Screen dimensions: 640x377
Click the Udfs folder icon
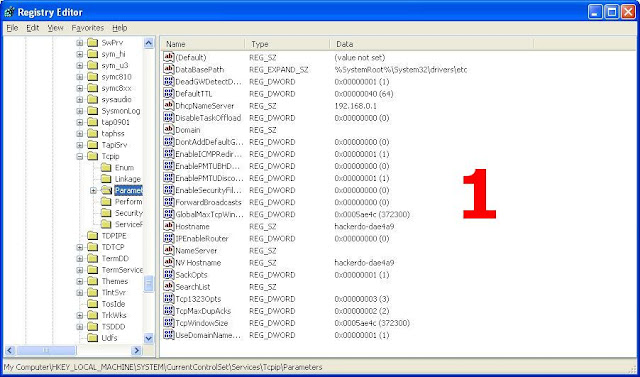click(x=93, y=338)
